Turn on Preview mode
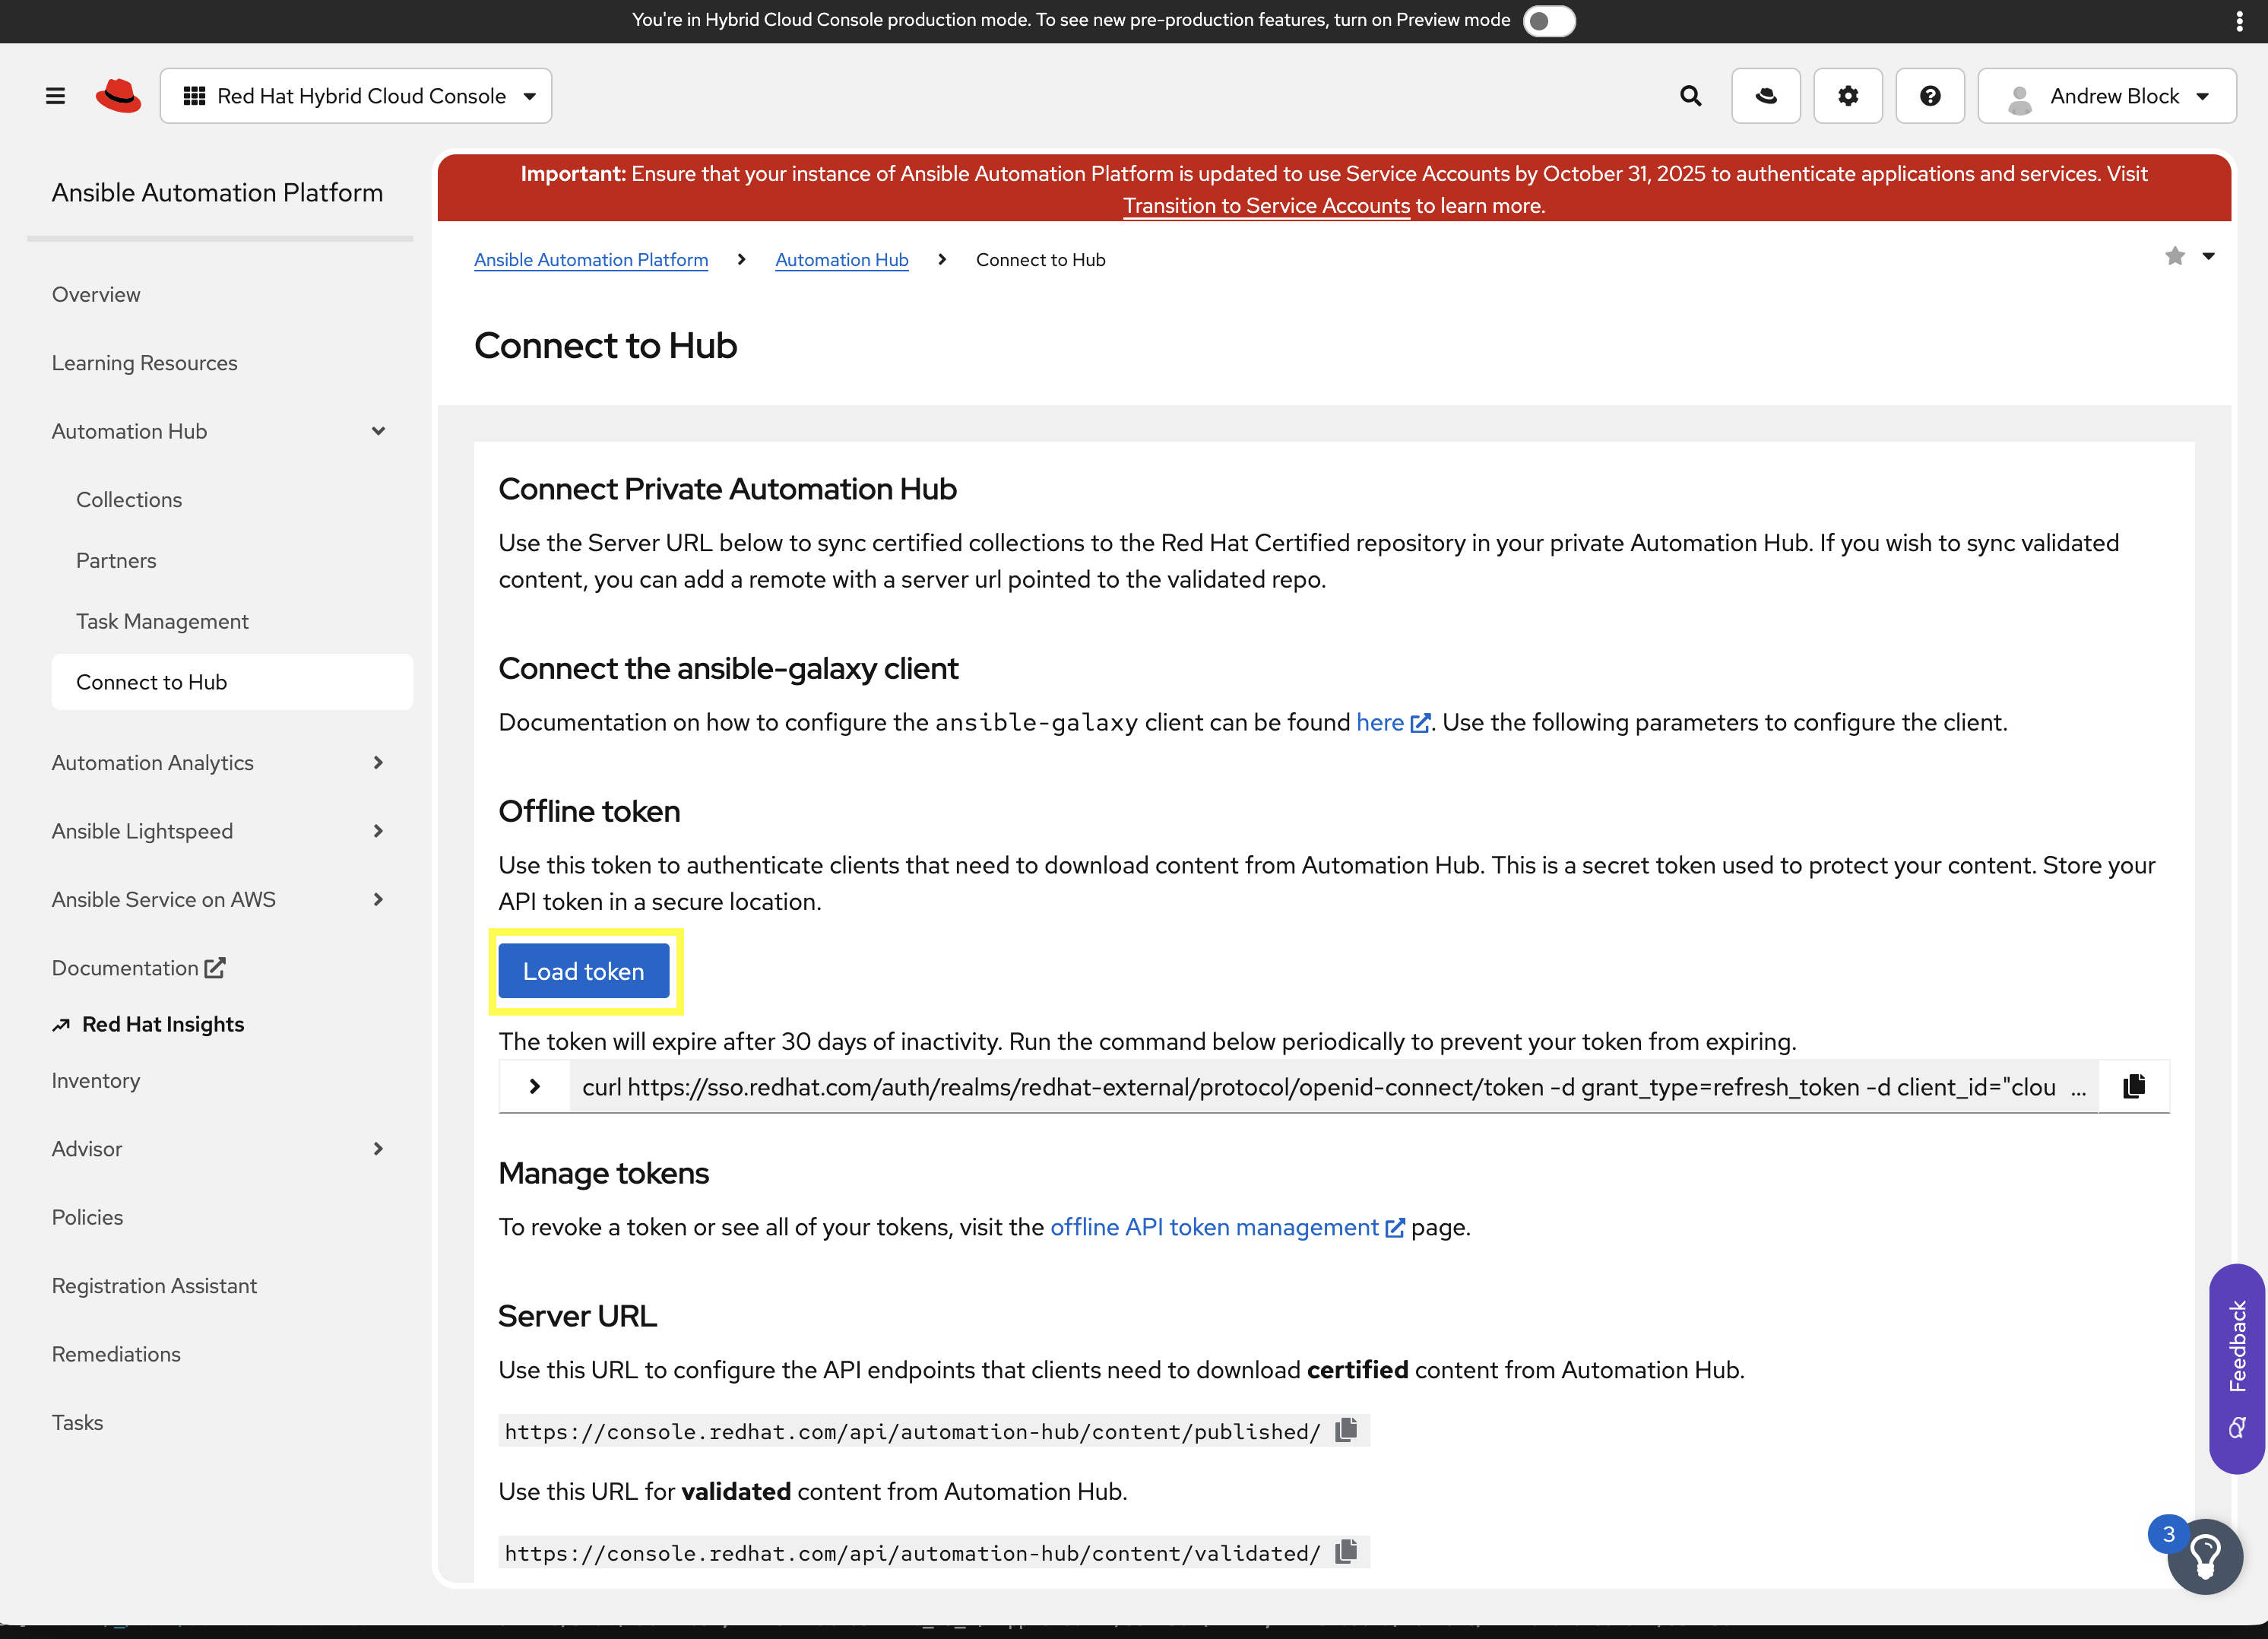This screenshot has height=1639, width=2268. (1549, 20)
